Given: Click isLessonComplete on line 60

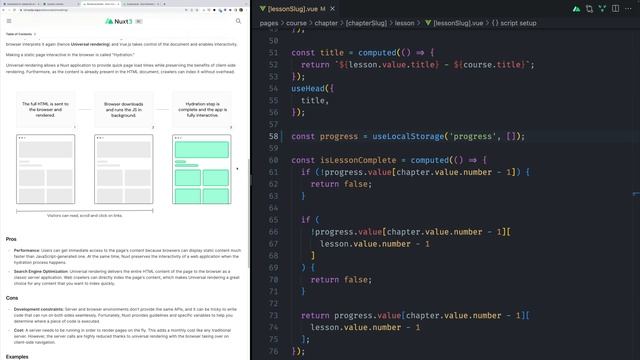Looking at the screenshot, I should [x=358, y=160].
